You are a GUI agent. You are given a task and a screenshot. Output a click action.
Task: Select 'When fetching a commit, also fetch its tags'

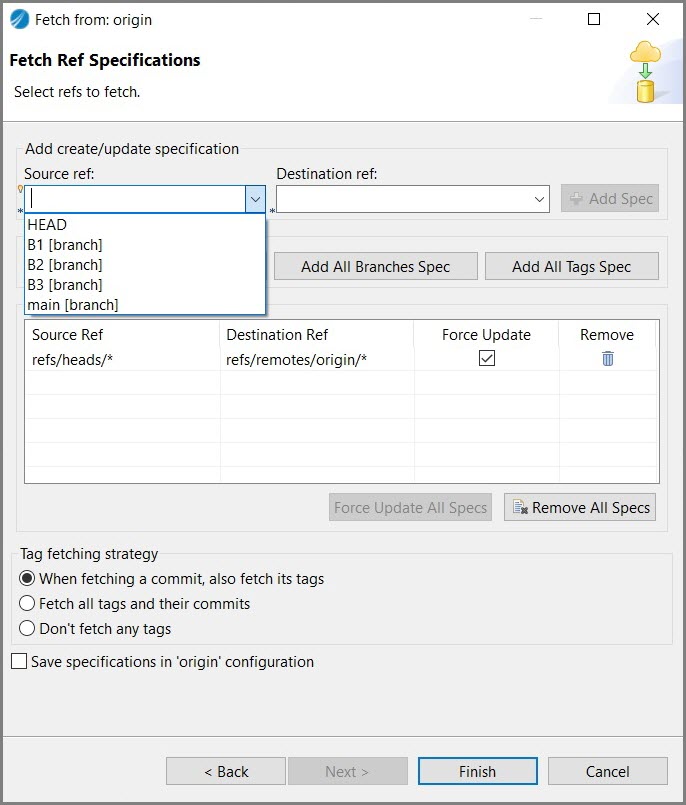coord(28,579)
